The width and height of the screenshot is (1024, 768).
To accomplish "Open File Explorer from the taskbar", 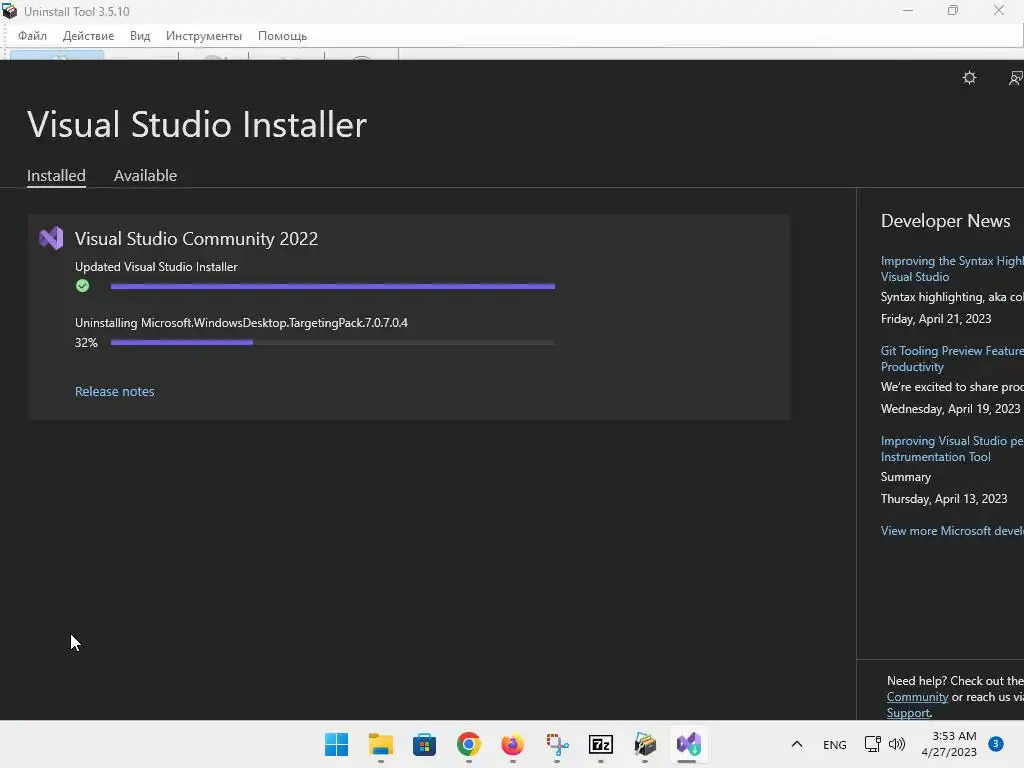I will [x=381, y=744].
